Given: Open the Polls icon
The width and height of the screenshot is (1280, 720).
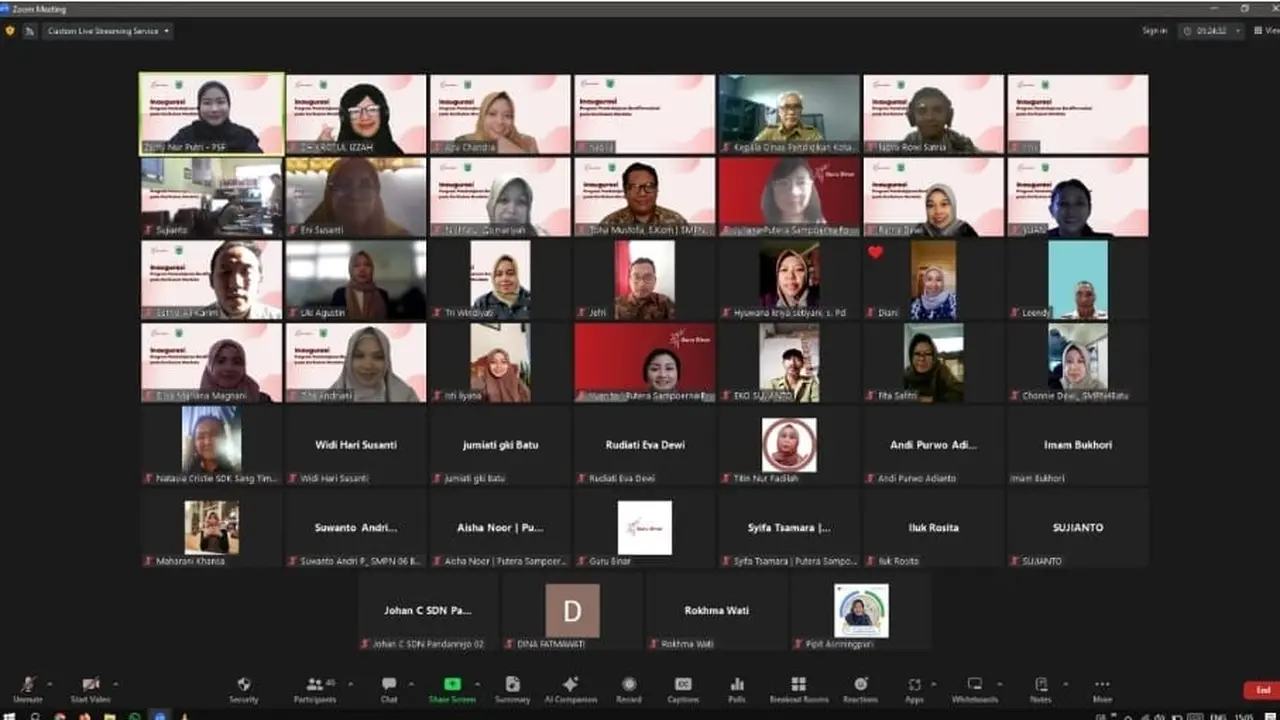Looking at the screenshot, I should pyautogui.click(x=737, y=689).
